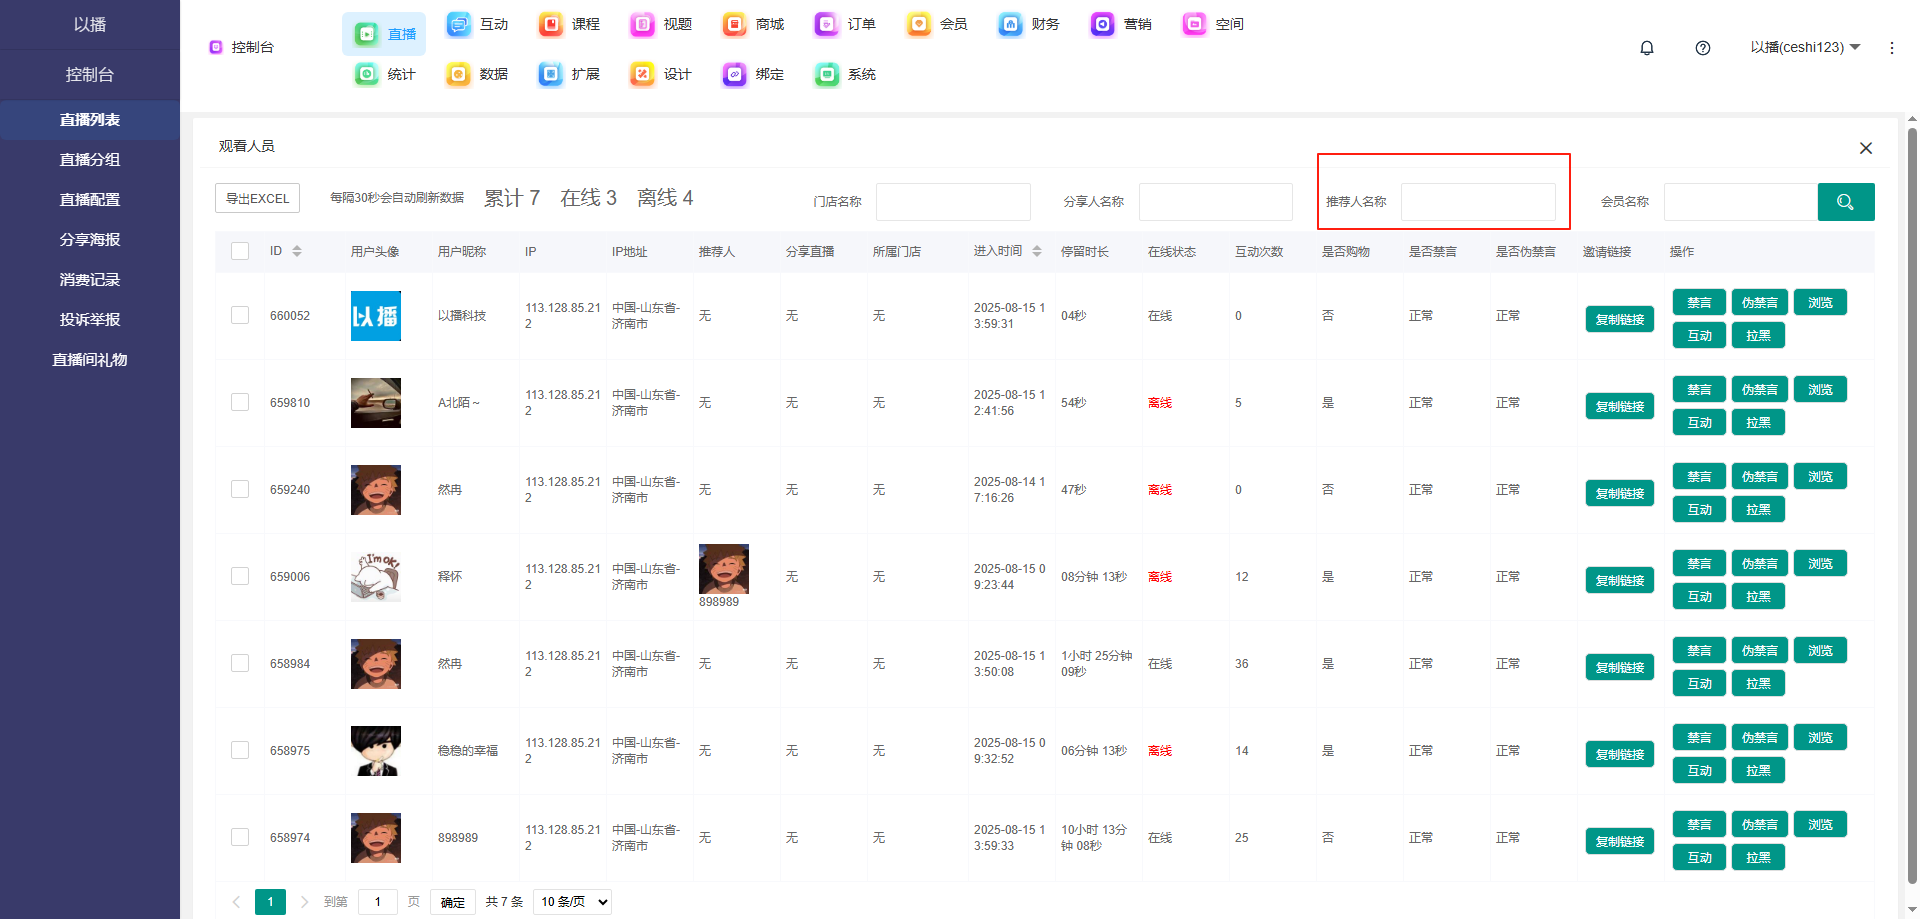Click the notification bell icon
Image resolution: width=1920 pixels, height=919 pixels.
(x=1646, y=48)
